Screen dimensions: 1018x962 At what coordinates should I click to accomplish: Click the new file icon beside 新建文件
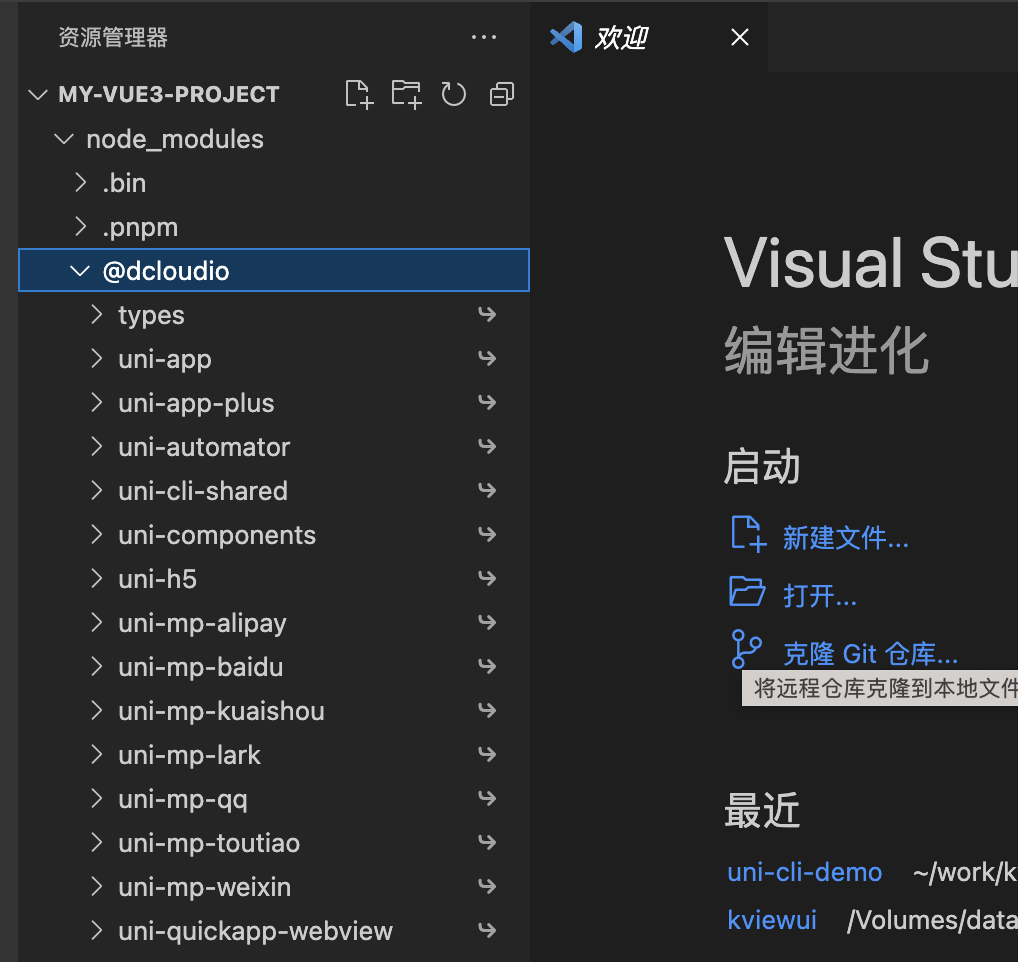[748, 534]
